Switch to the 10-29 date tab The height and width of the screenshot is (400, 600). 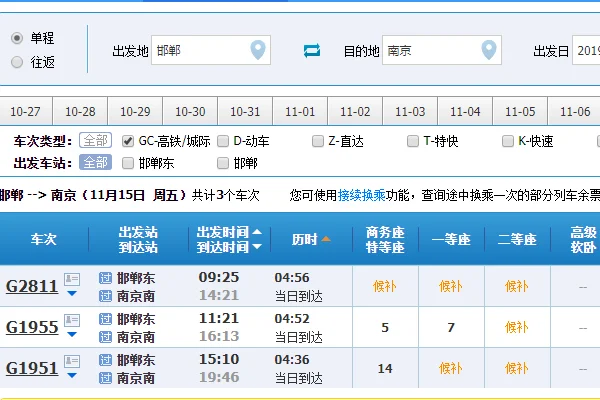[135, 111]
